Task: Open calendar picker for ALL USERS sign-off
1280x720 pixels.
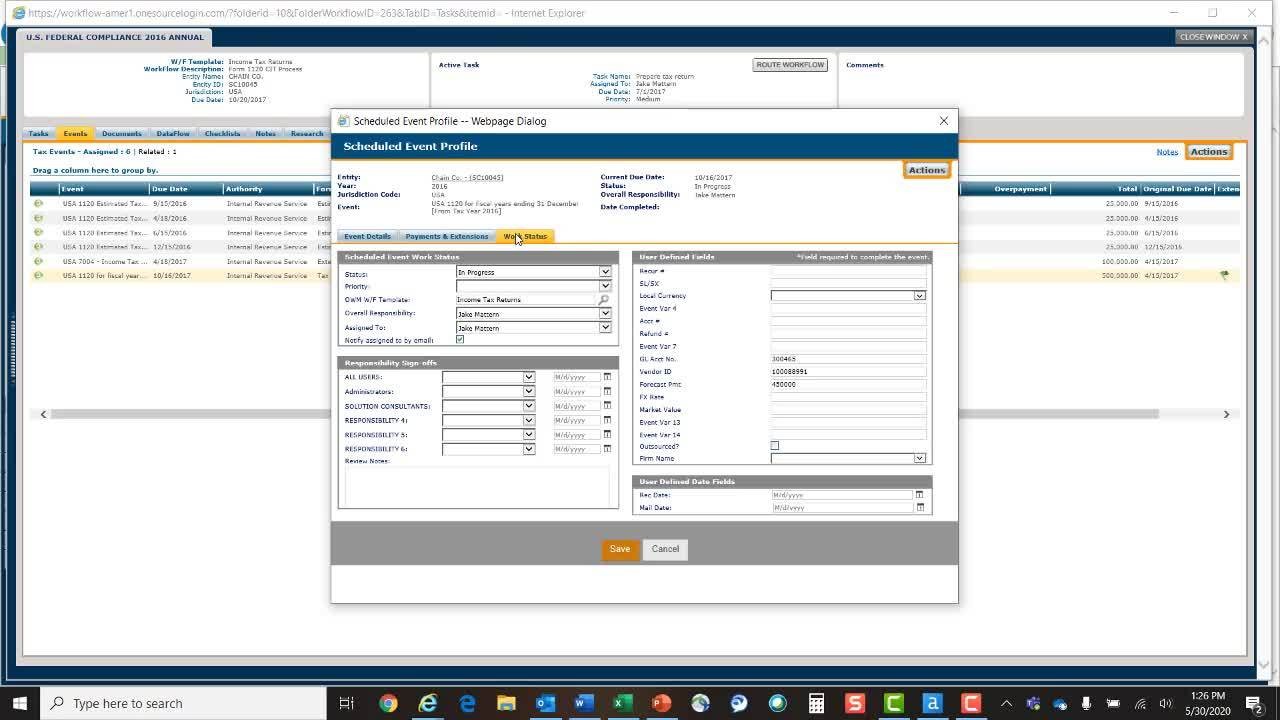Action: point(607,377)
